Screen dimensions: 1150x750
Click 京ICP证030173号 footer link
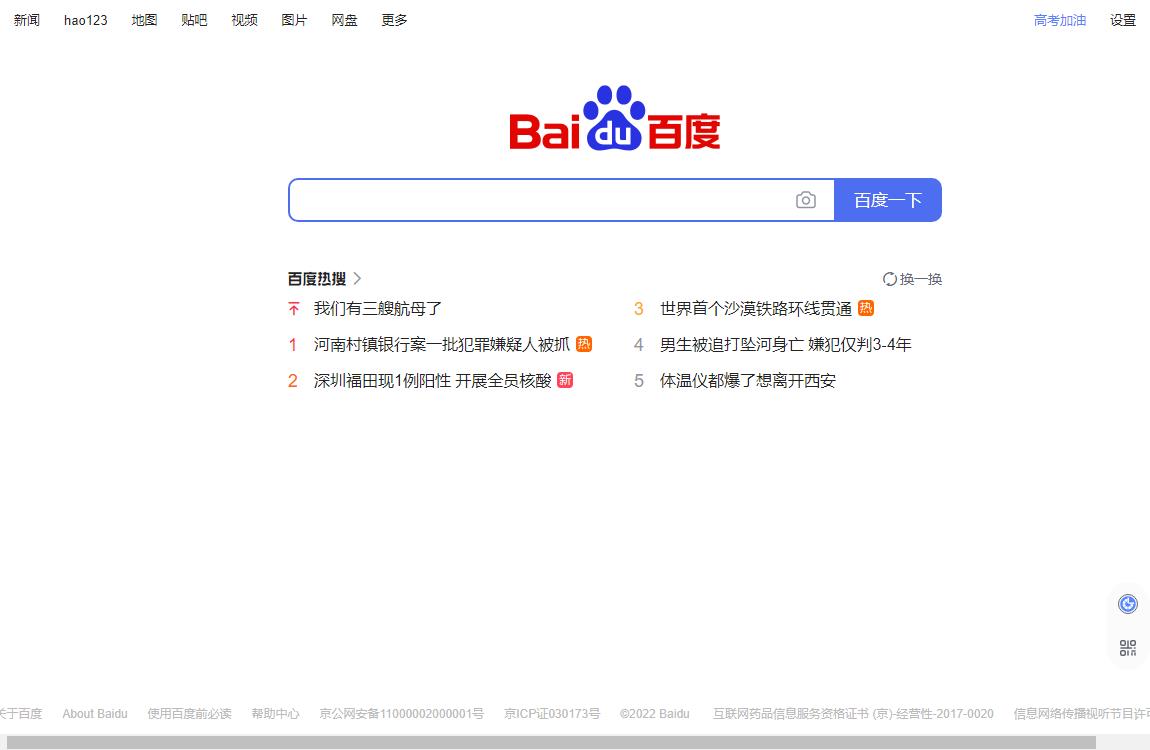coord(552,713)
